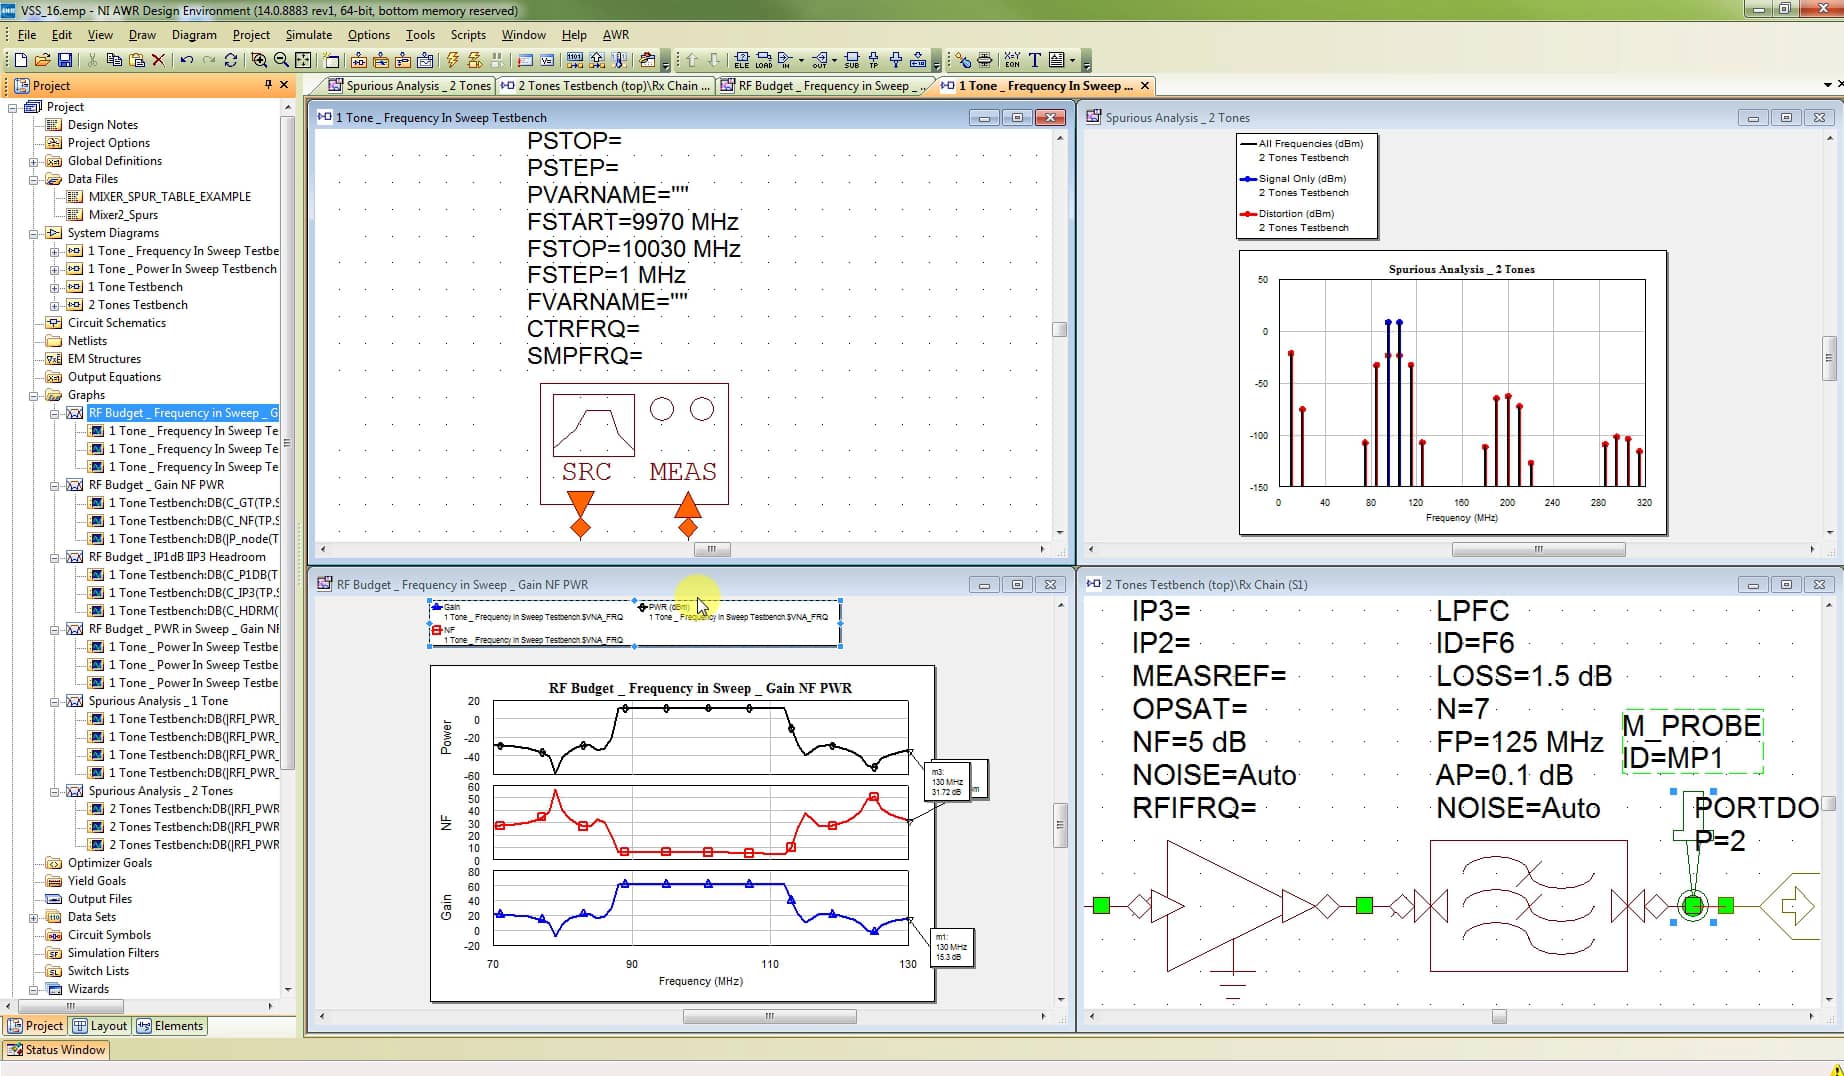Open the Simulate menu

tap(308, 34)
